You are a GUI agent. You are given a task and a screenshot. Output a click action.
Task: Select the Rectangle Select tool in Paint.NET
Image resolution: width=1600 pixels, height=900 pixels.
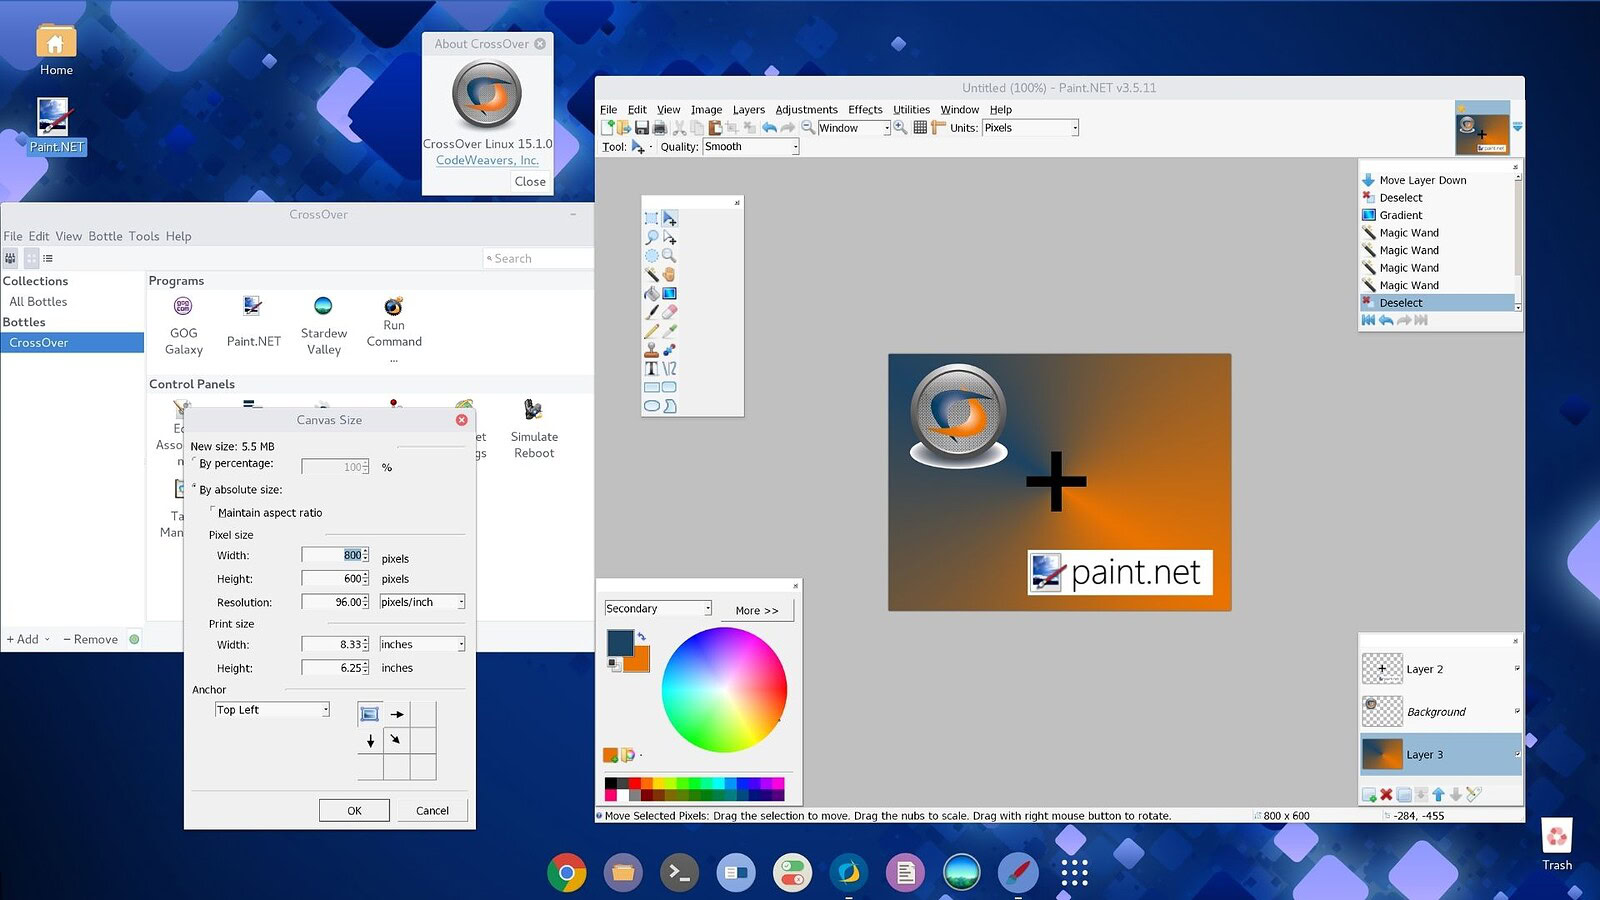pyautogui.click(x=651, y=218)
